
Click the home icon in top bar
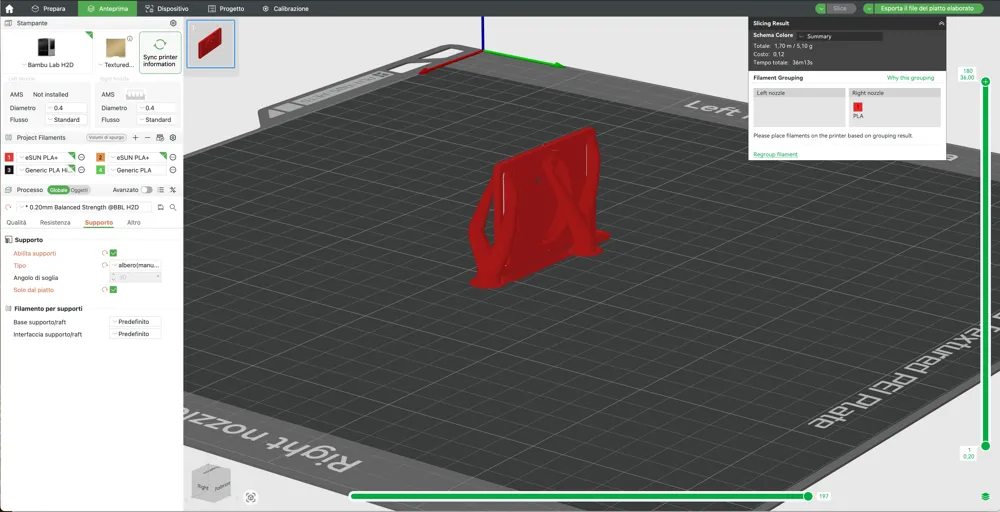[x=9, y=8]
